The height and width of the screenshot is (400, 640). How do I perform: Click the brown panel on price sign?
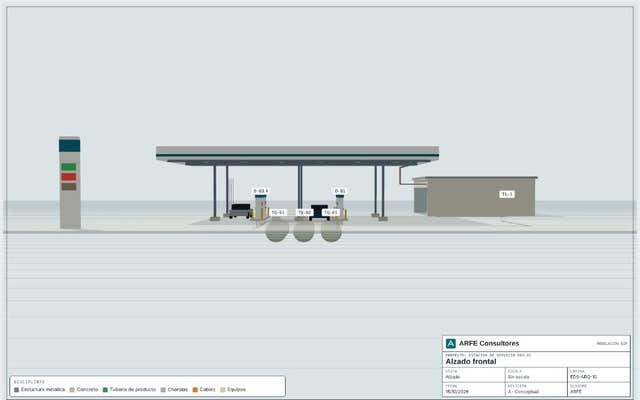(69, 187)
